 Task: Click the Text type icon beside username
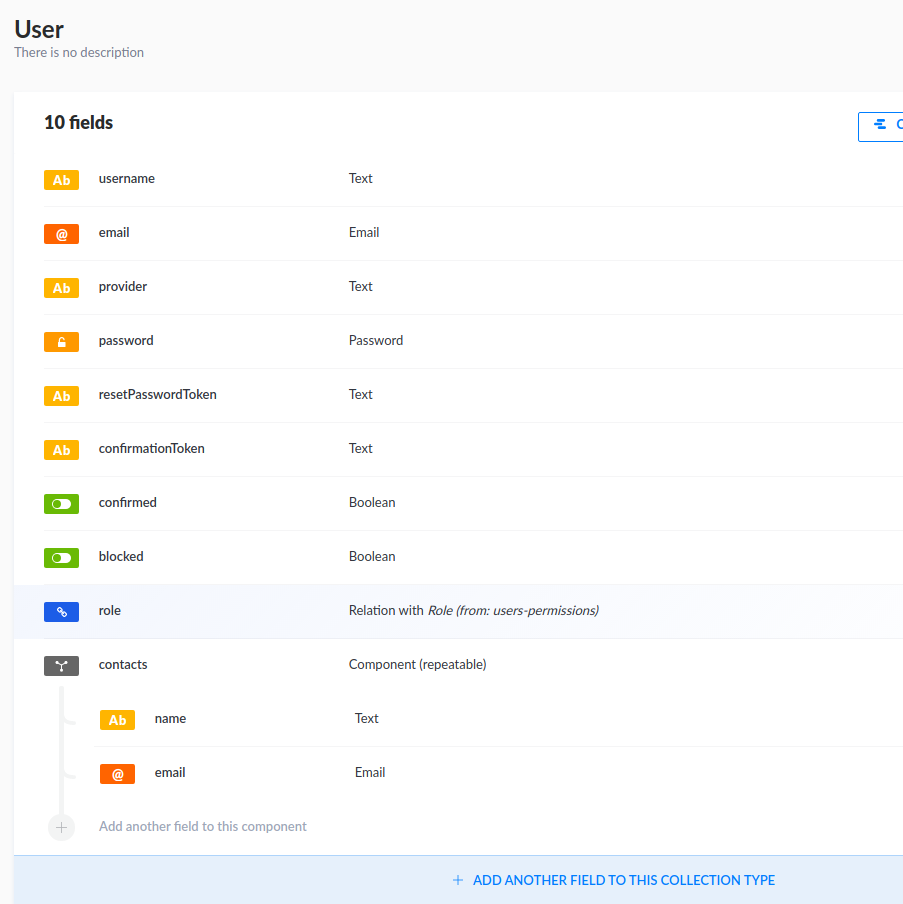point(60,179)
